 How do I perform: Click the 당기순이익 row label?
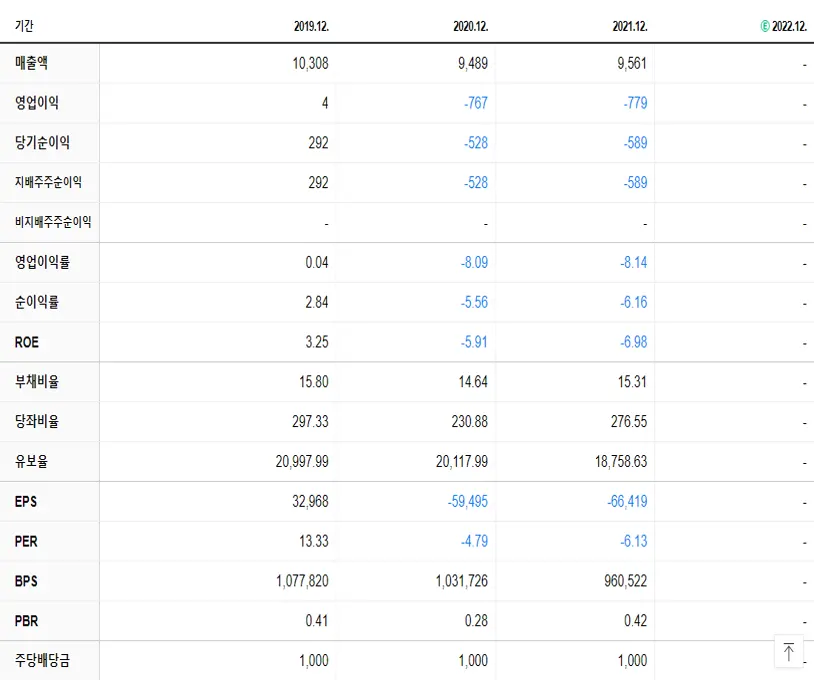pos(42,142)
